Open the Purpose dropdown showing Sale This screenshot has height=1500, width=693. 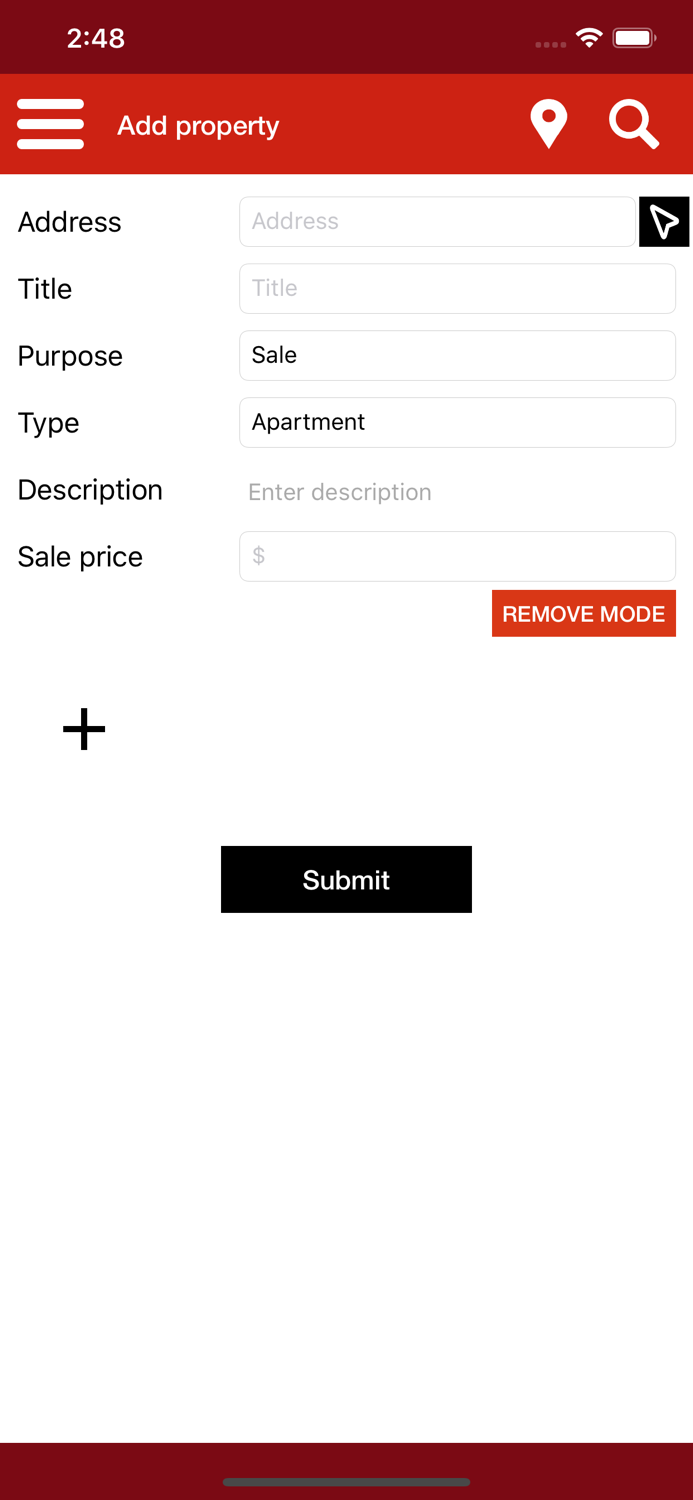click(457, 355)
